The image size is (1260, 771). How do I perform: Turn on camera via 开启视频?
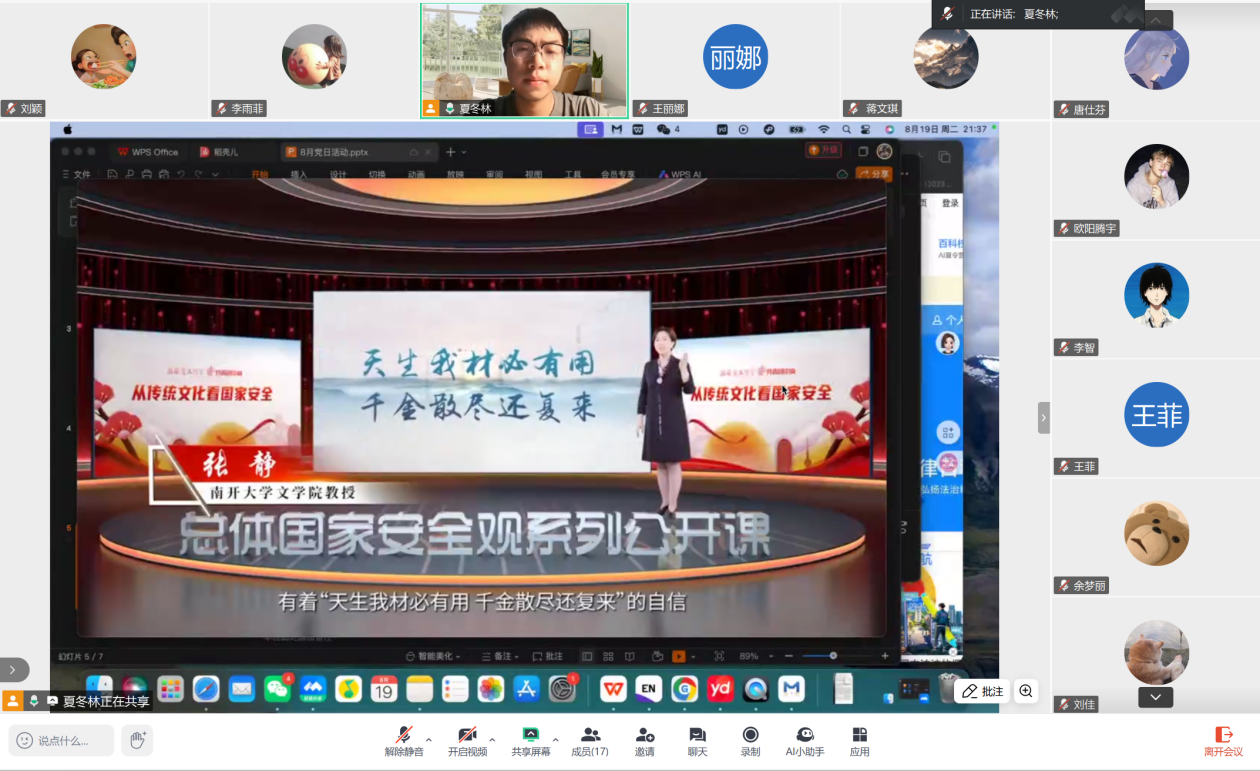(466, 741)
